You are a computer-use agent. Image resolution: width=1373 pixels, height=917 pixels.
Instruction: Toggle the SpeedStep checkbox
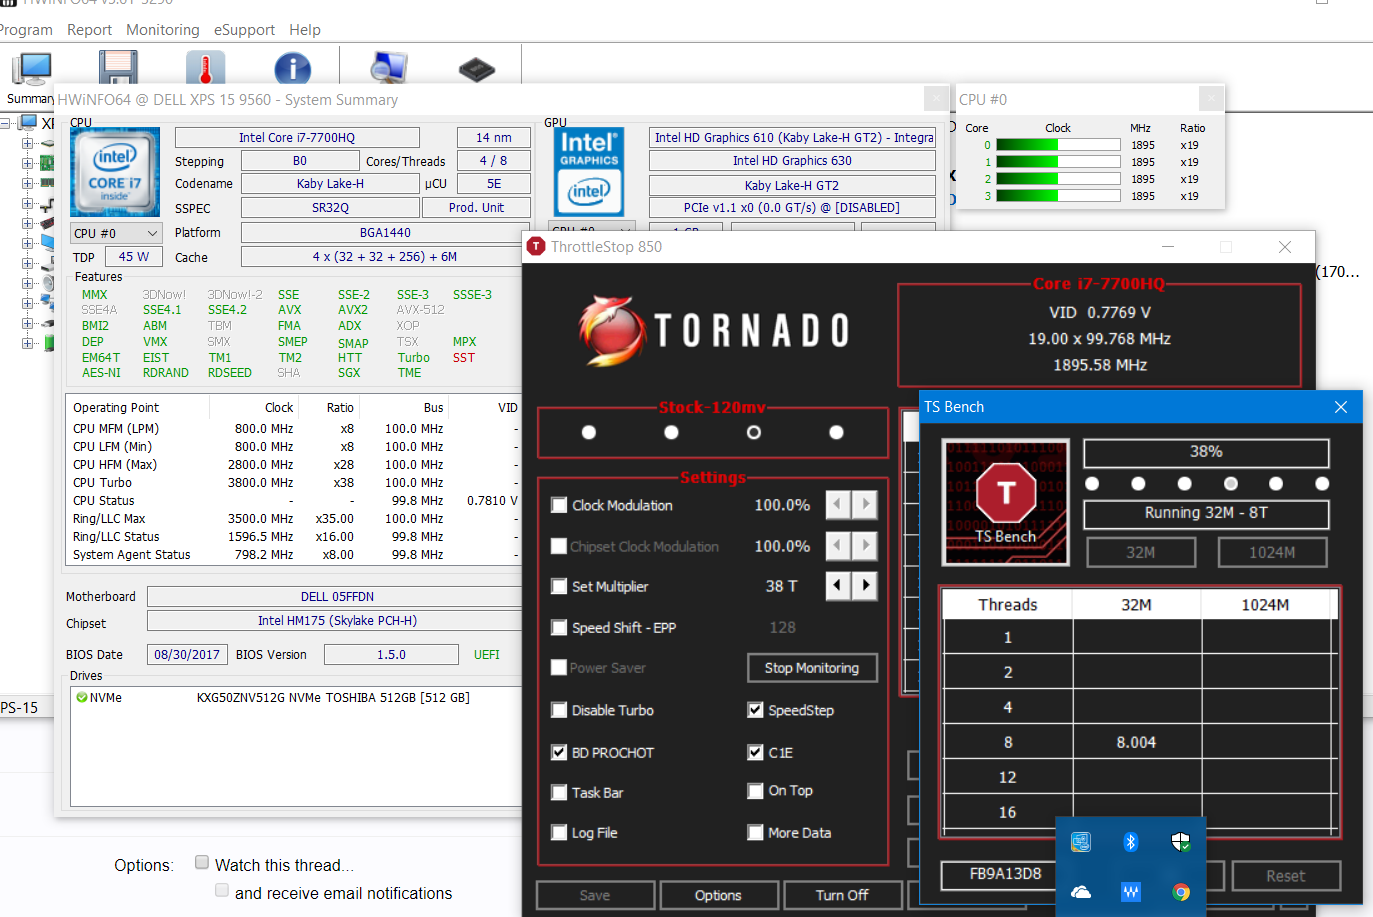(755, 710)
